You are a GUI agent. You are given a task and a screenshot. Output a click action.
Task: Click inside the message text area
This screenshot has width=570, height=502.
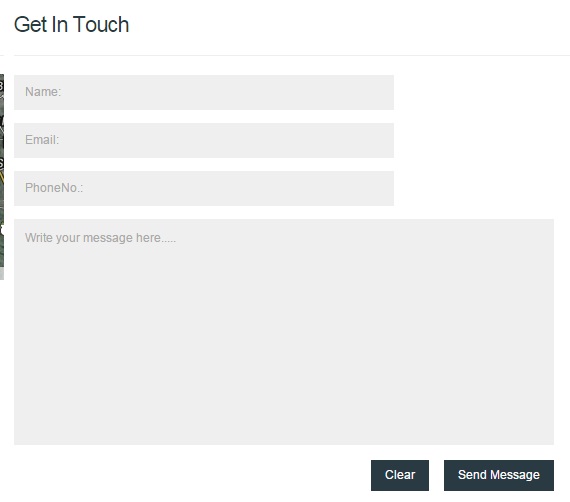284,332
